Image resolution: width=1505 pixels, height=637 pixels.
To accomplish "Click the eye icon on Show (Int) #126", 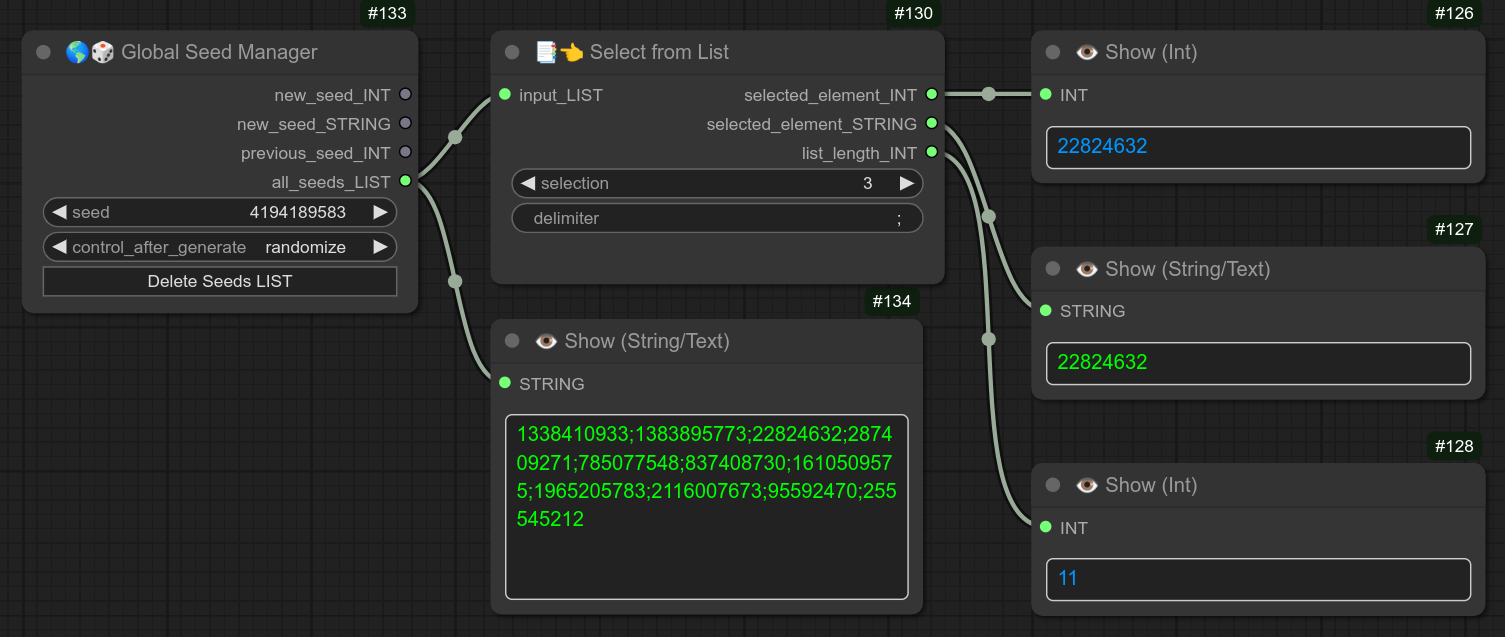I will point(1086,51).
